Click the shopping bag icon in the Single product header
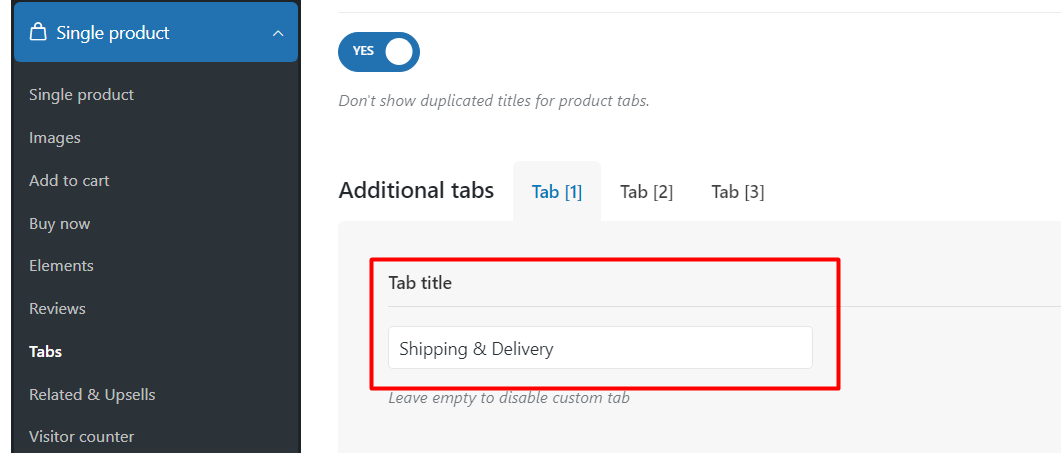This screenshot has width=1061, height=453. point(39,32)
